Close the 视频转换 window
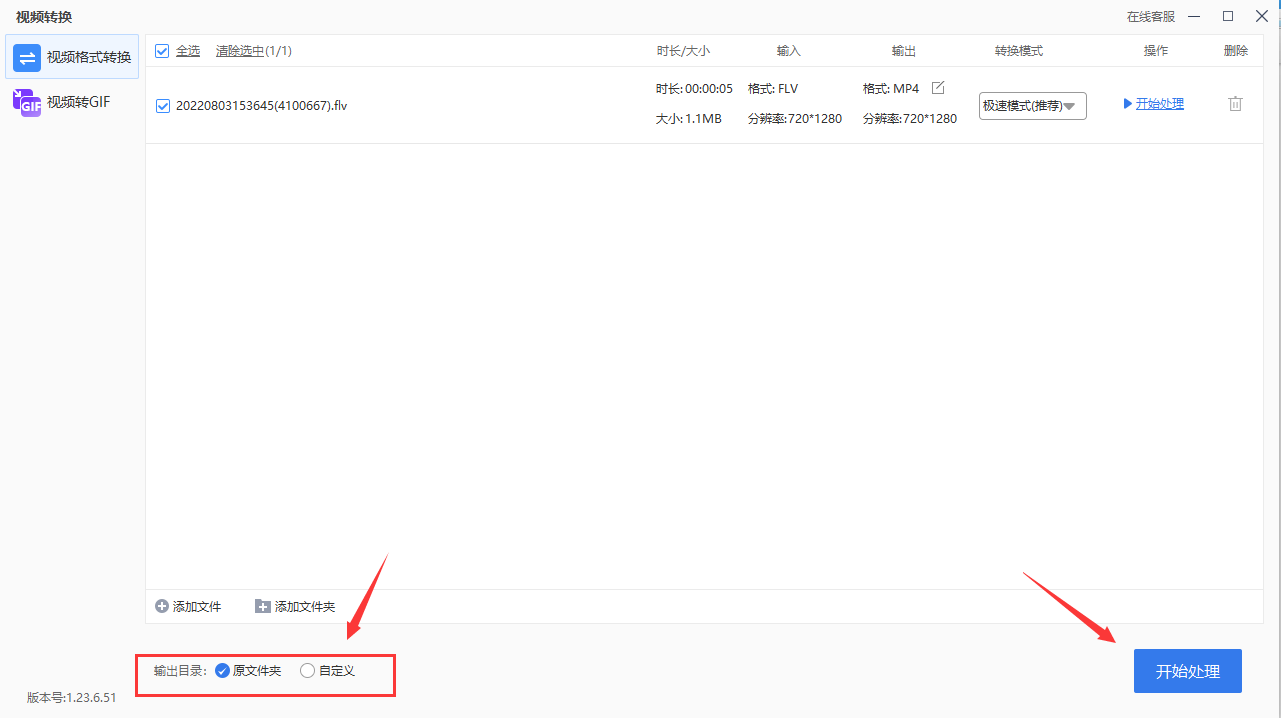Screen dimensions: 1281x718 1261,16
